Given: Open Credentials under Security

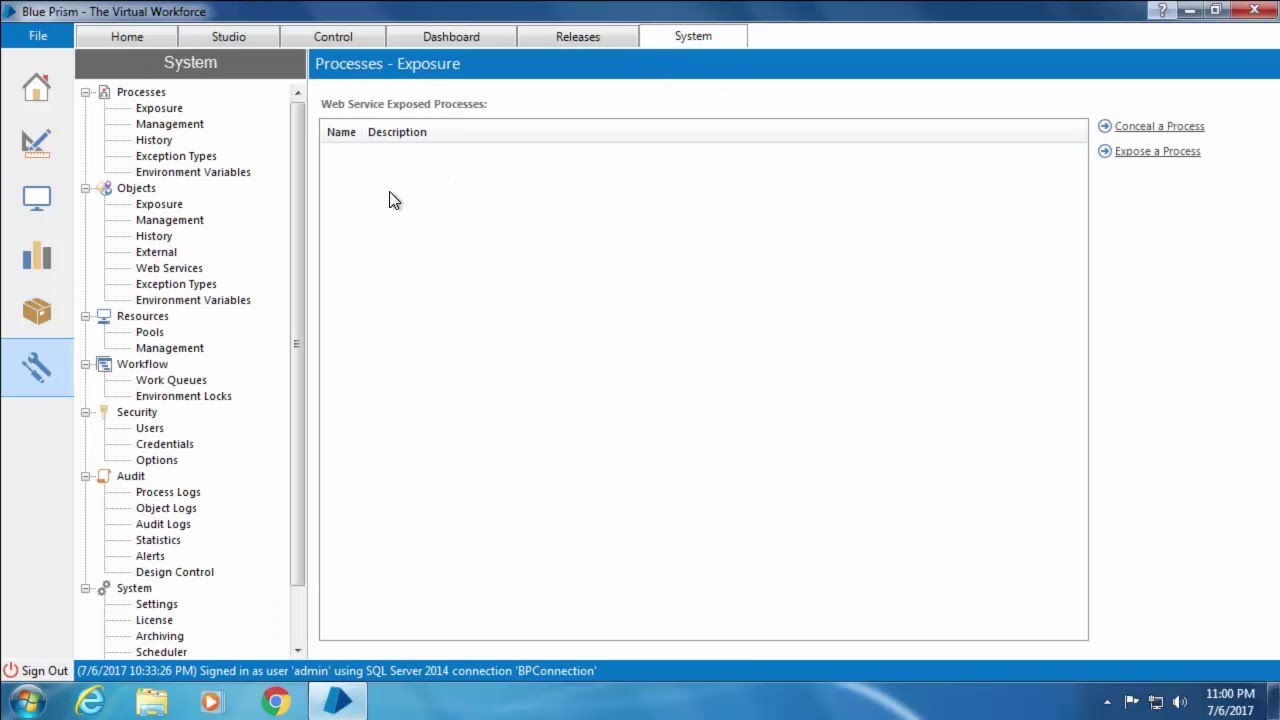Looking at the screenshot, I should point(165,444).
